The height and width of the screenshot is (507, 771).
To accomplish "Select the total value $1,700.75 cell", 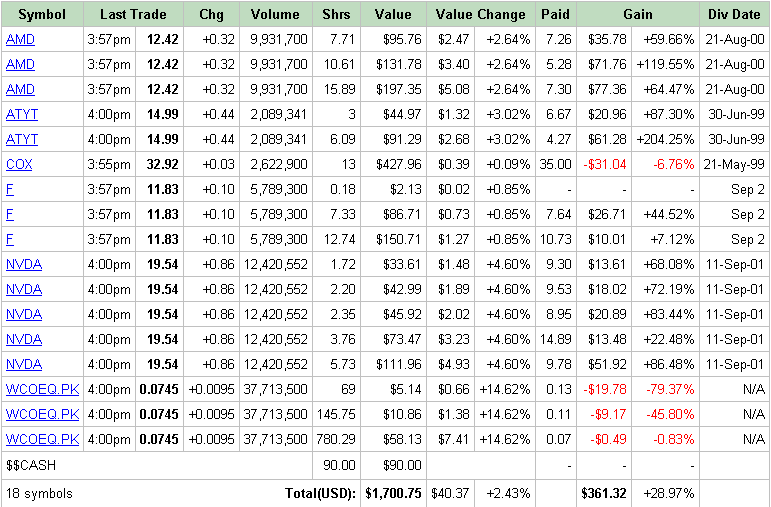I will point(393,493).
